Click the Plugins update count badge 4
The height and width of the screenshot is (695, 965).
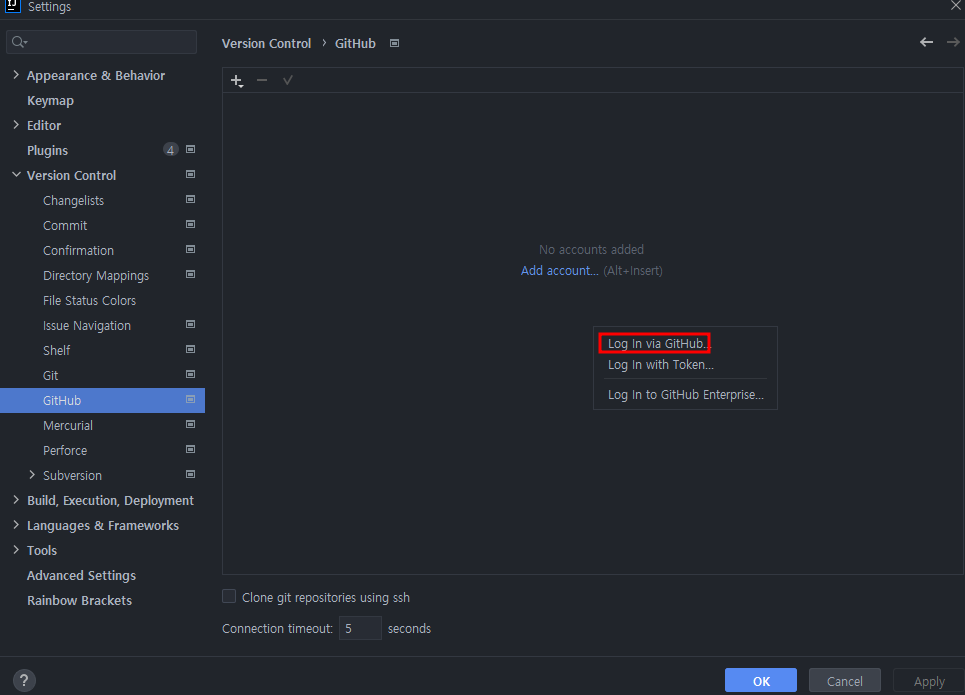(x=170, y=150)
